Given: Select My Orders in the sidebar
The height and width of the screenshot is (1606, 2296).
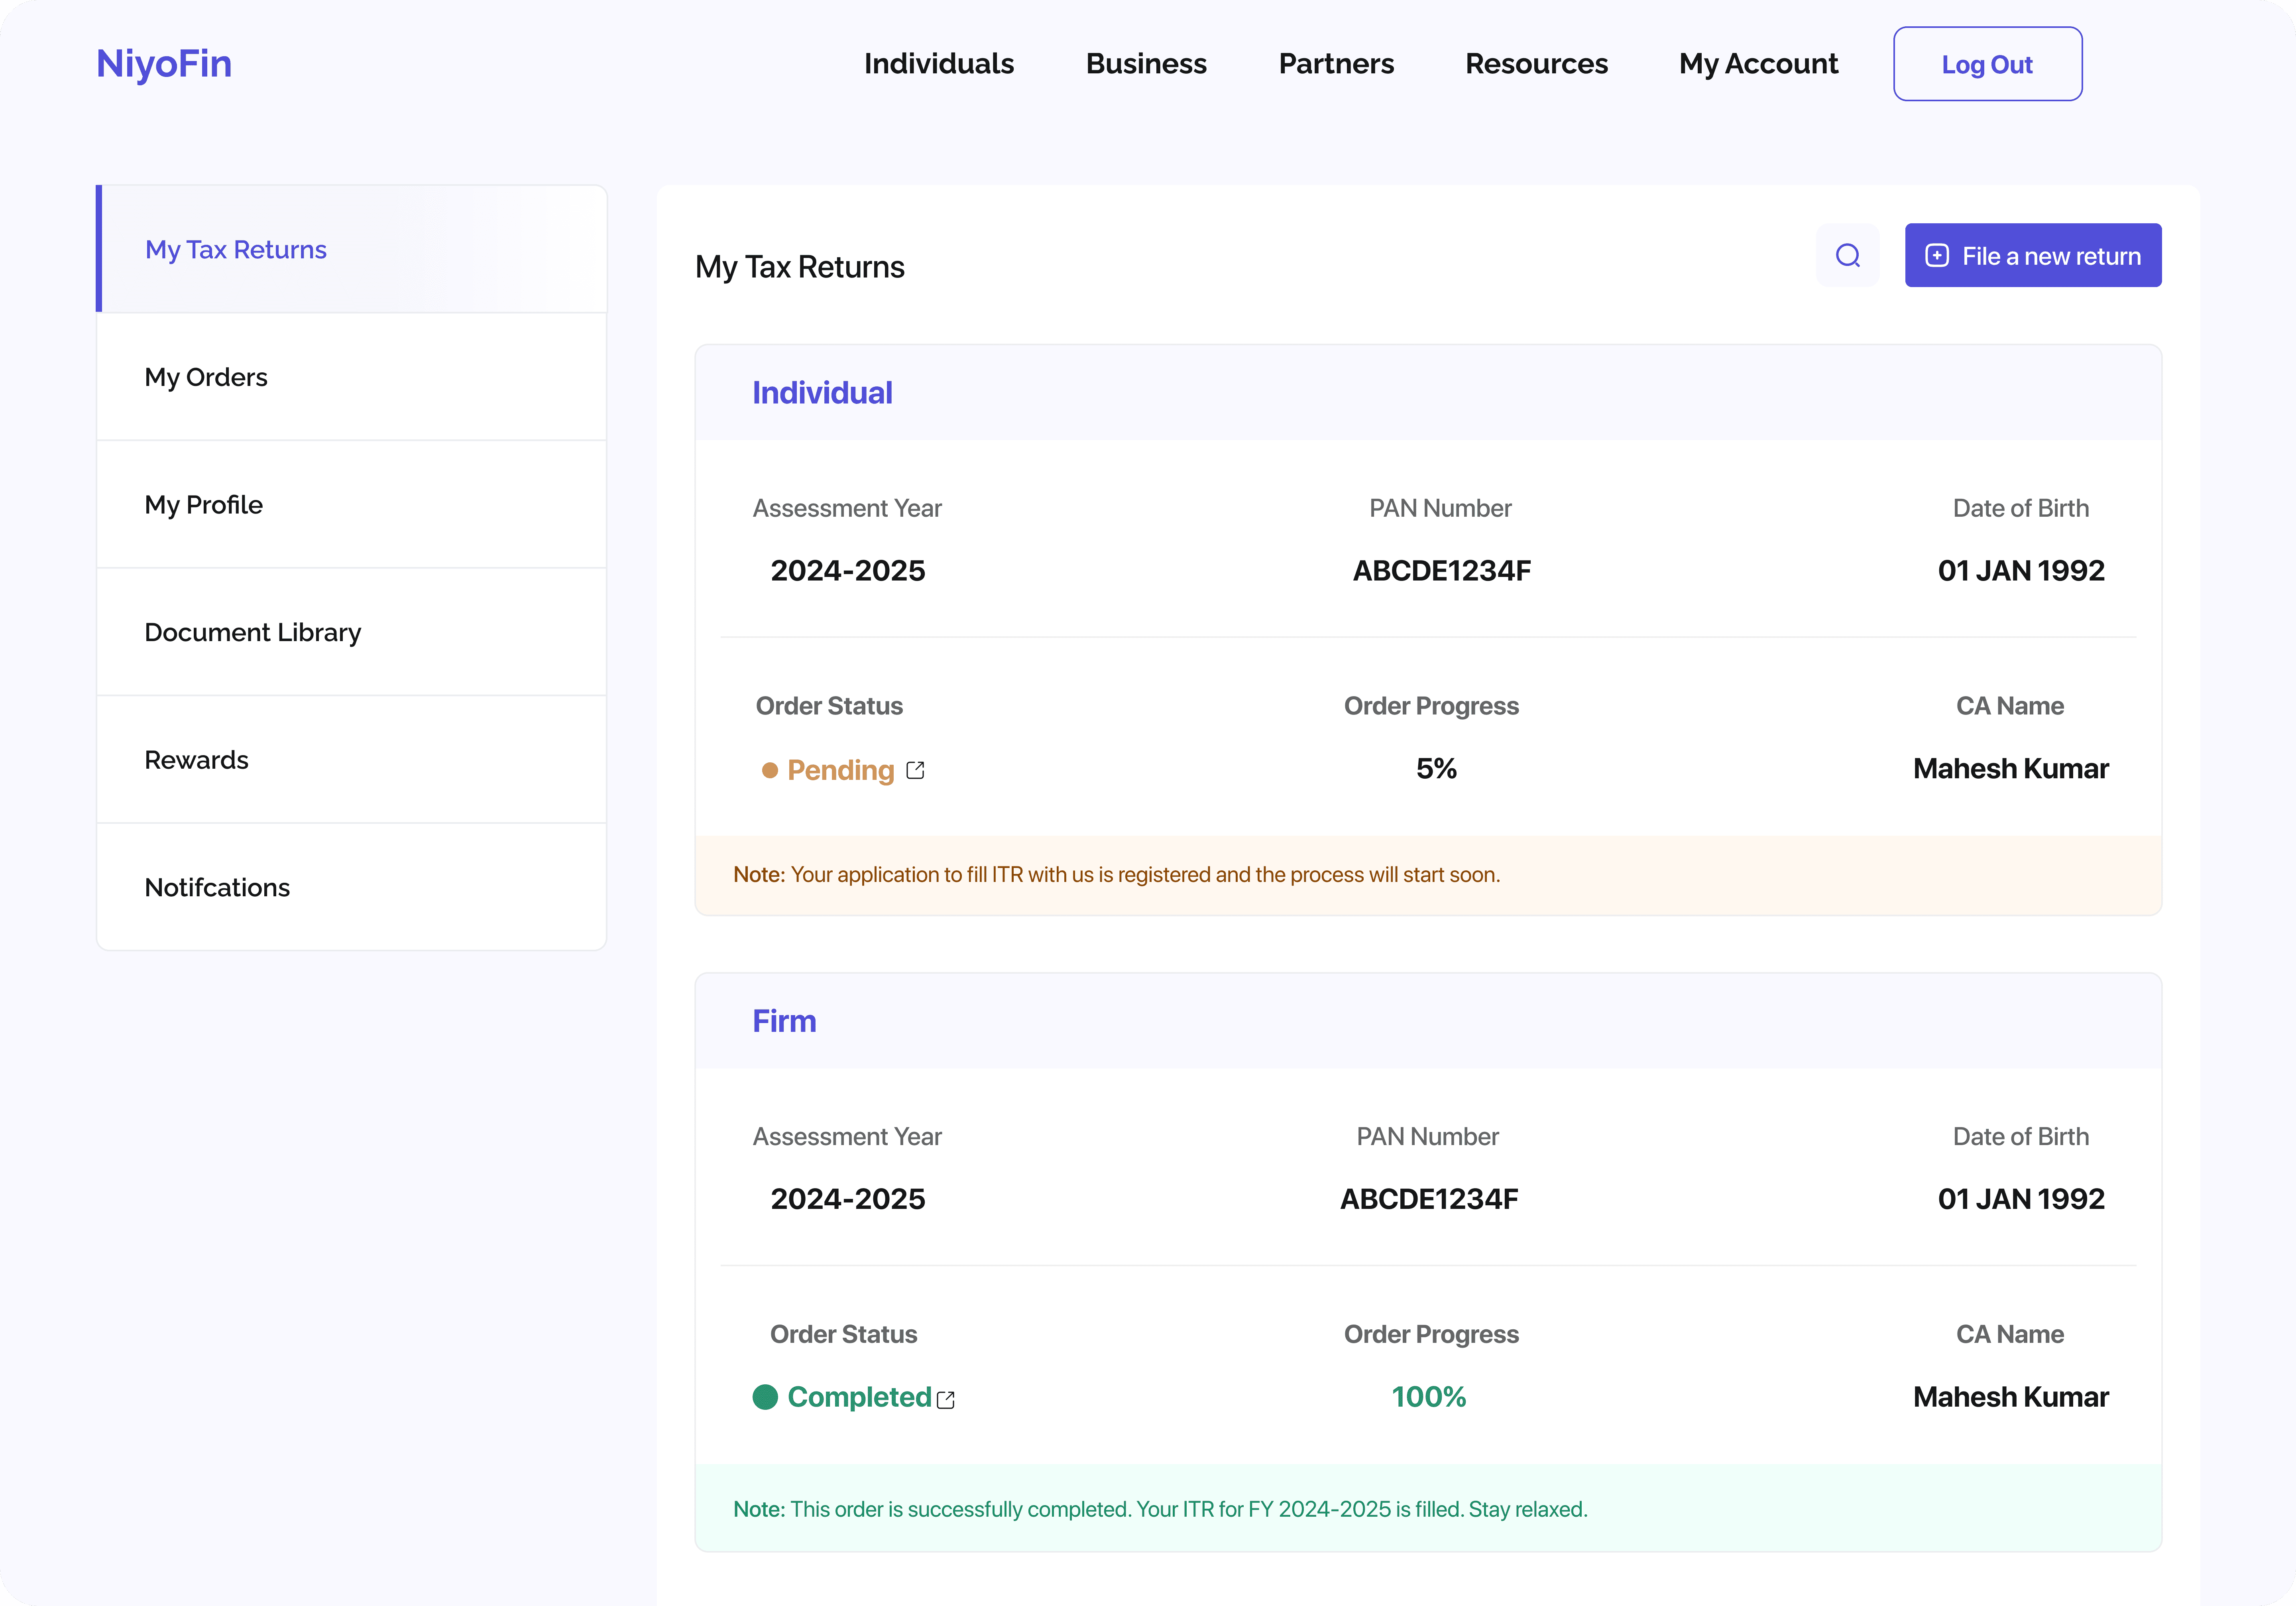Looking at the screenshot, I should pyautogui.click(x=206, y=377).
